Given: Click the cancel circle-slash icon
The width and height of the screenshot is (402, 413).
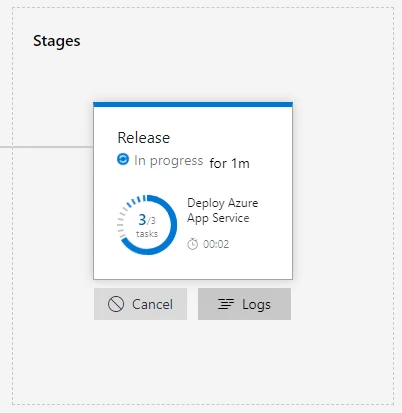Looking at the screenshot, I should 116,304.
